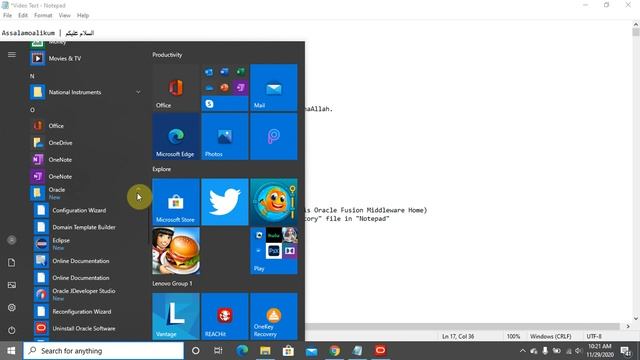
Task: Open File Explorer on the taskbar
Action: (265, 351)
